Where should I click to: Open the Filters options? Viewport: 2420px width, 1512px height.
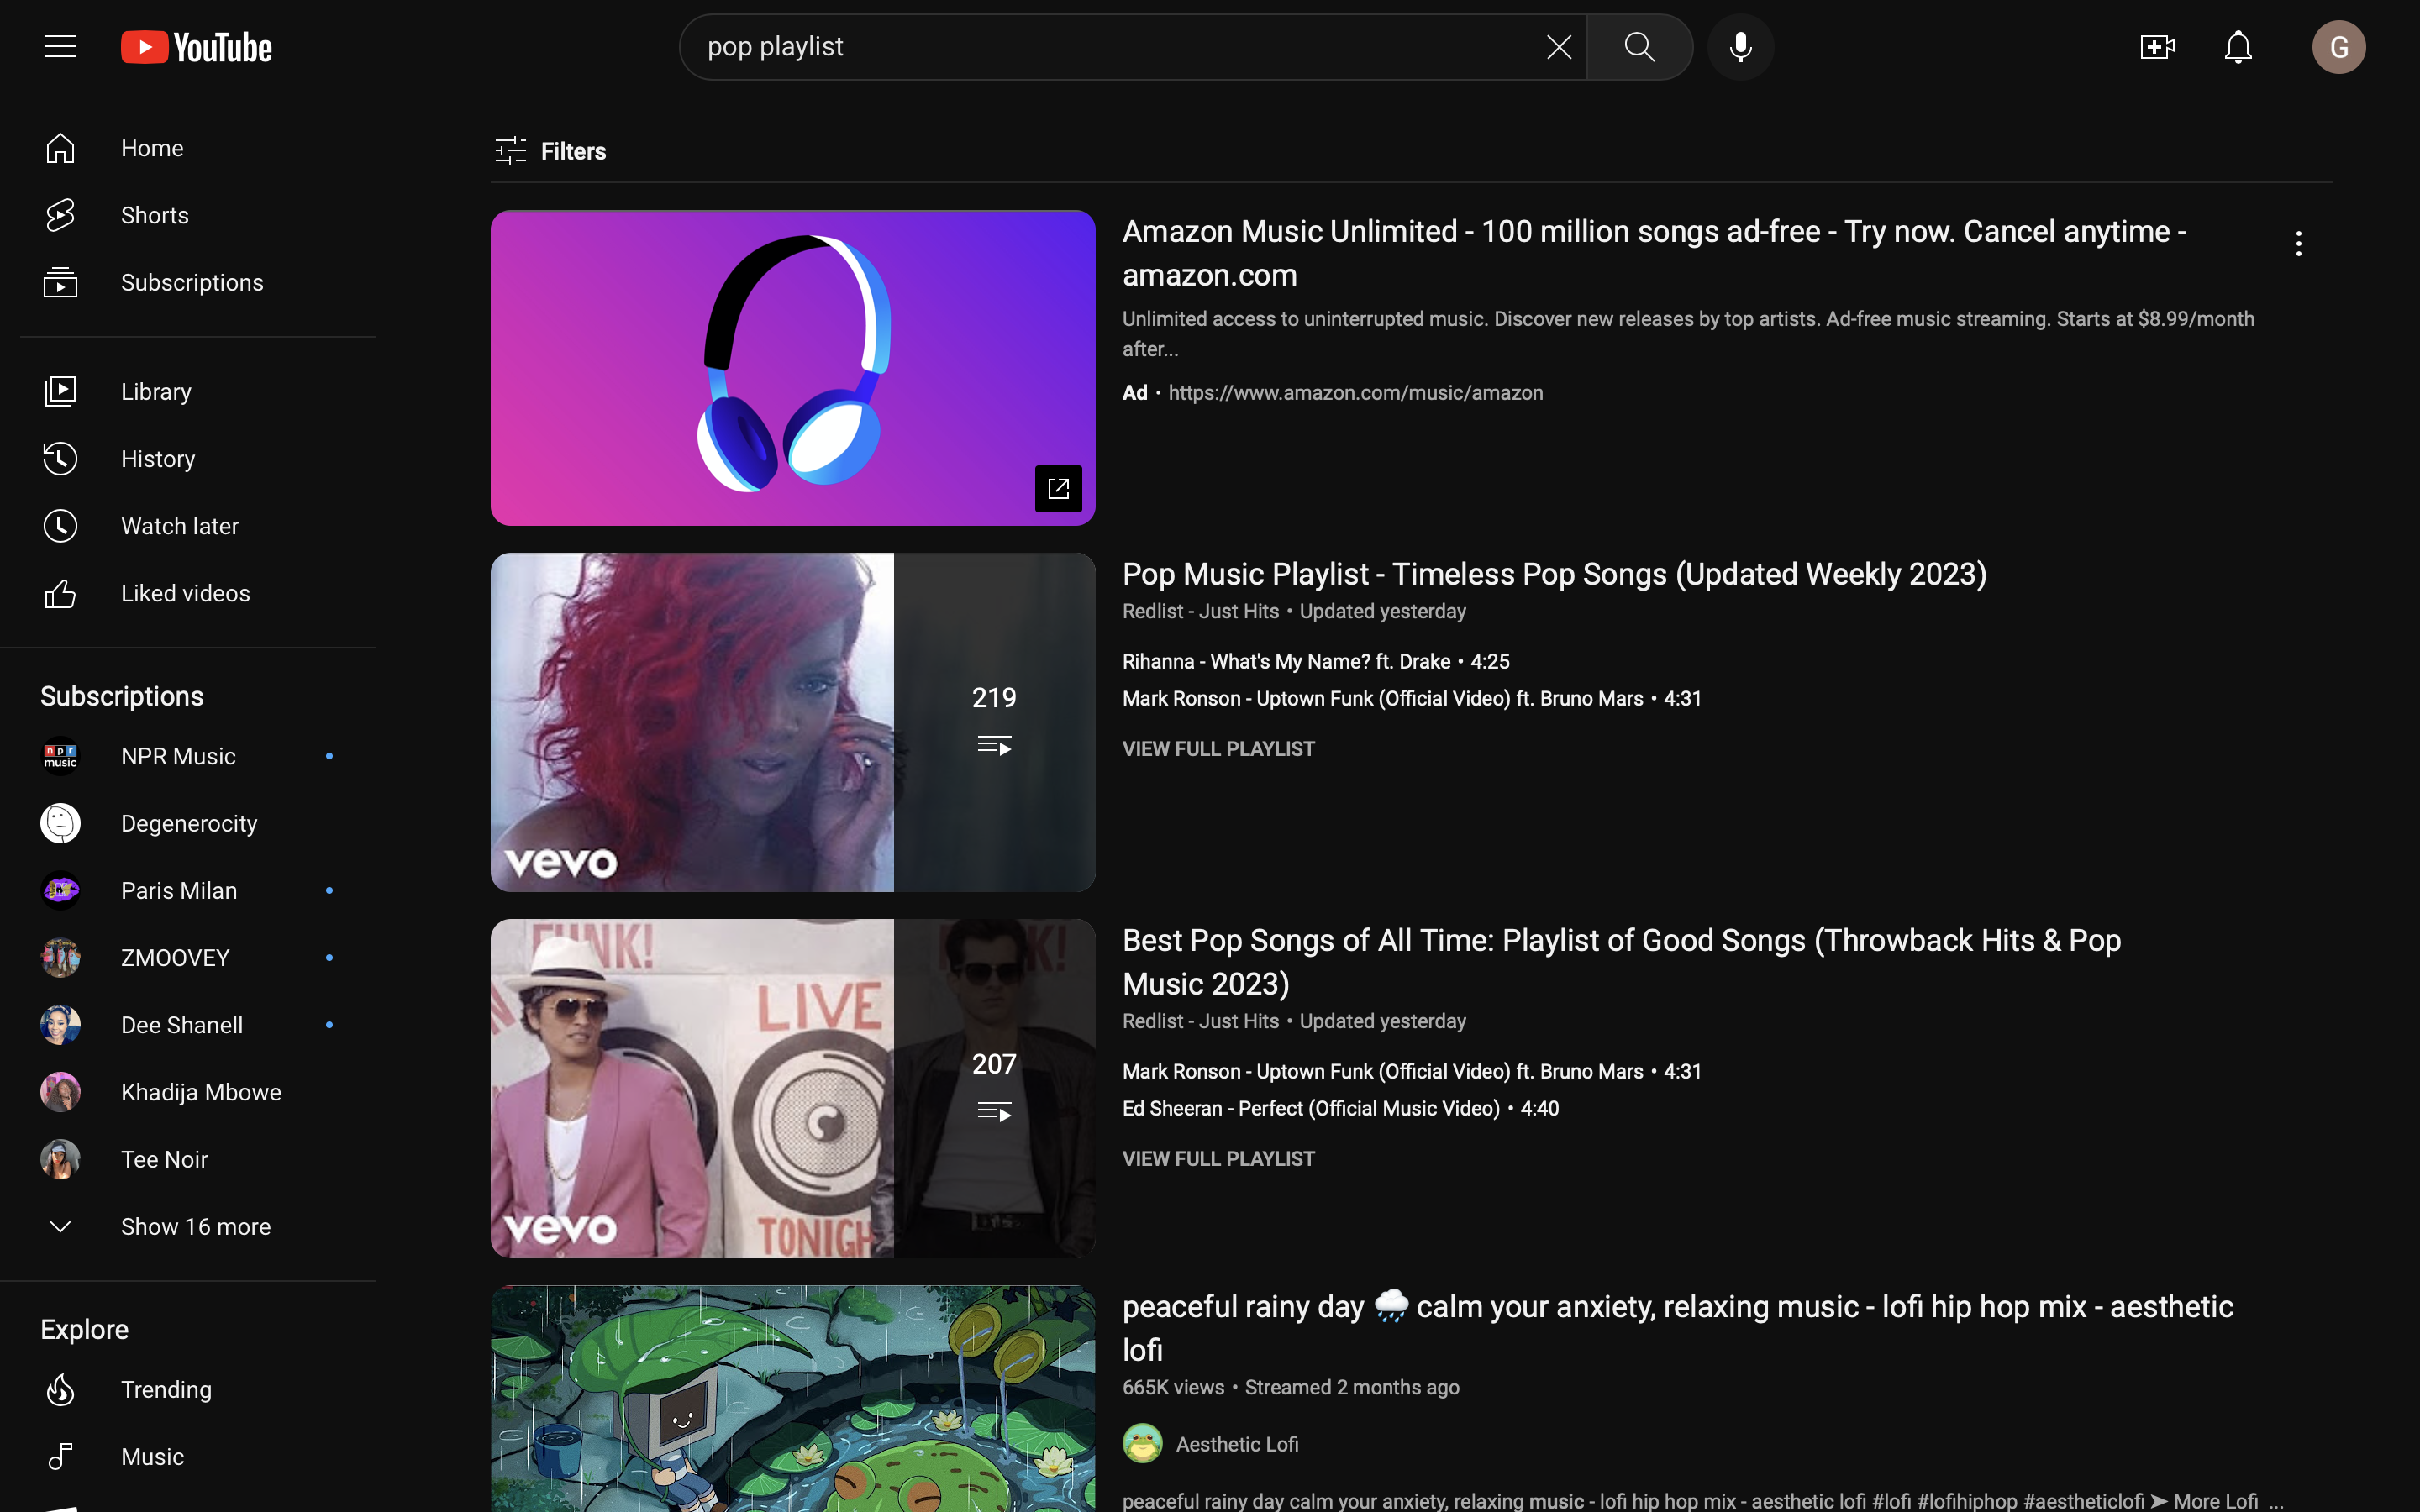(551, 151)
